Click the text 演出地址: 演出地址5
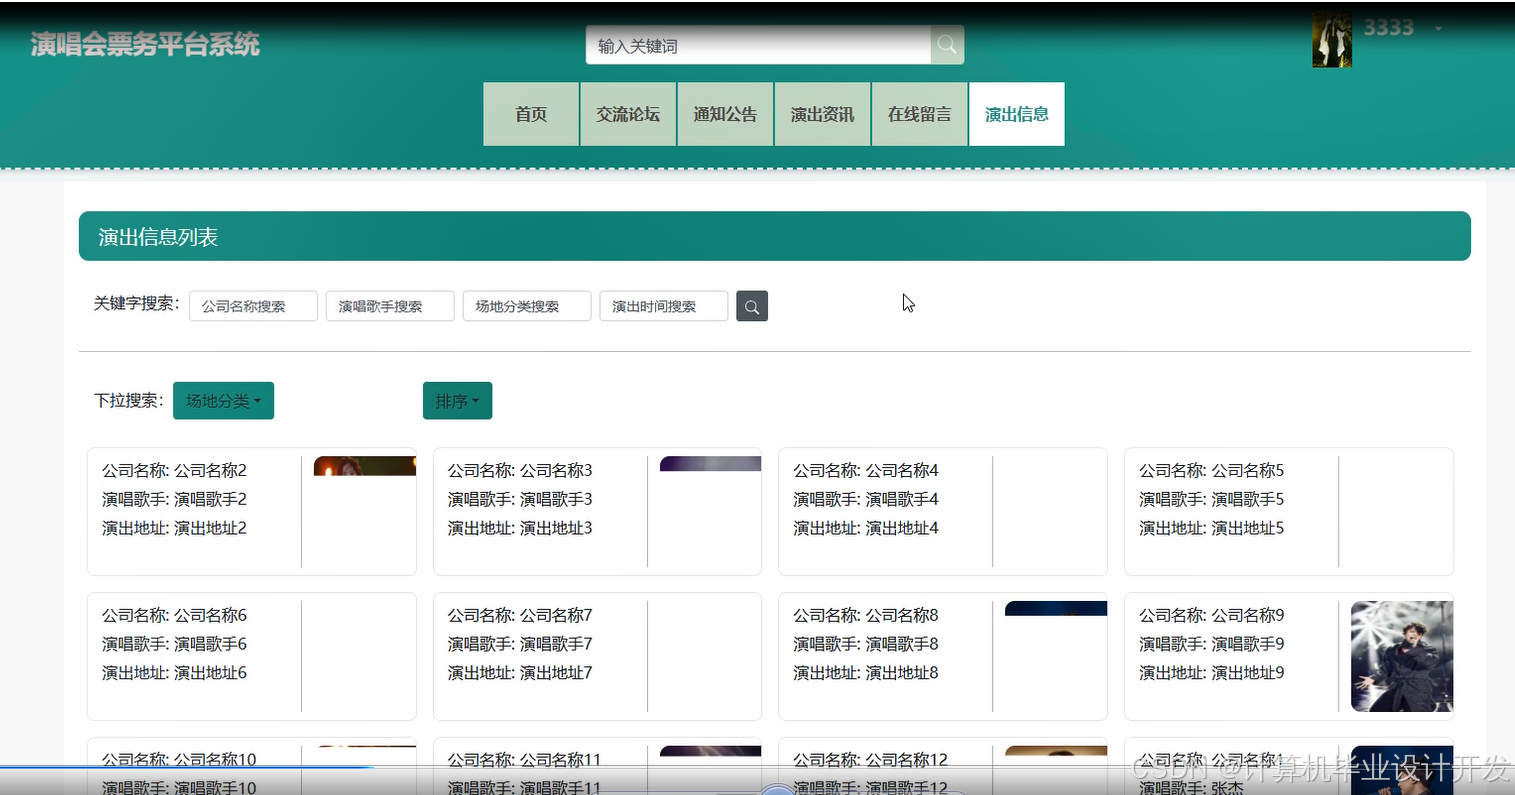The height and width of the screenshot is (795, 1515). coord(1212,528)
